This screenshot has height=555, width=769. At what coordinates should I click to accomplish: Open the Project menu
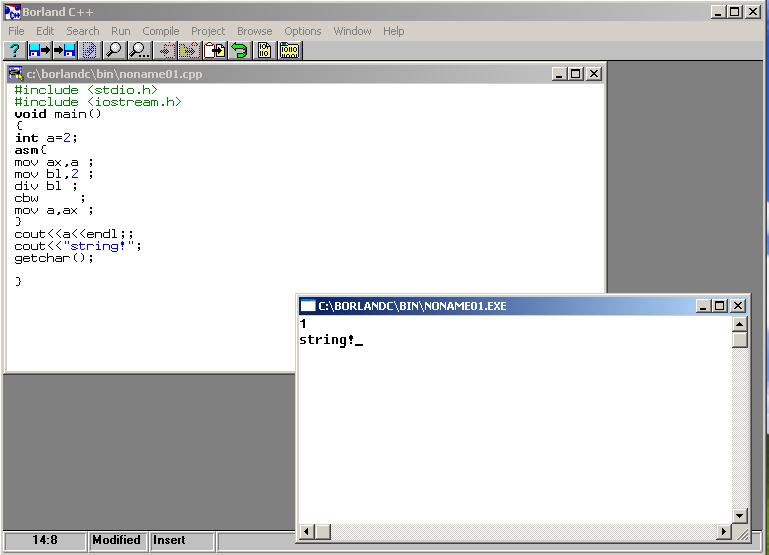point(208,31)
